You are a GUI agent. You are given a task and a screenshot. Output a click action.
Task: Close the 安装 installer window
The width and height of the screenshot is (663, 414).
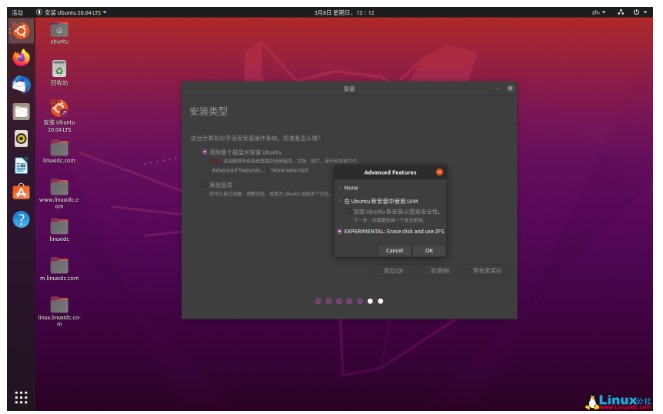click(510, 88)
